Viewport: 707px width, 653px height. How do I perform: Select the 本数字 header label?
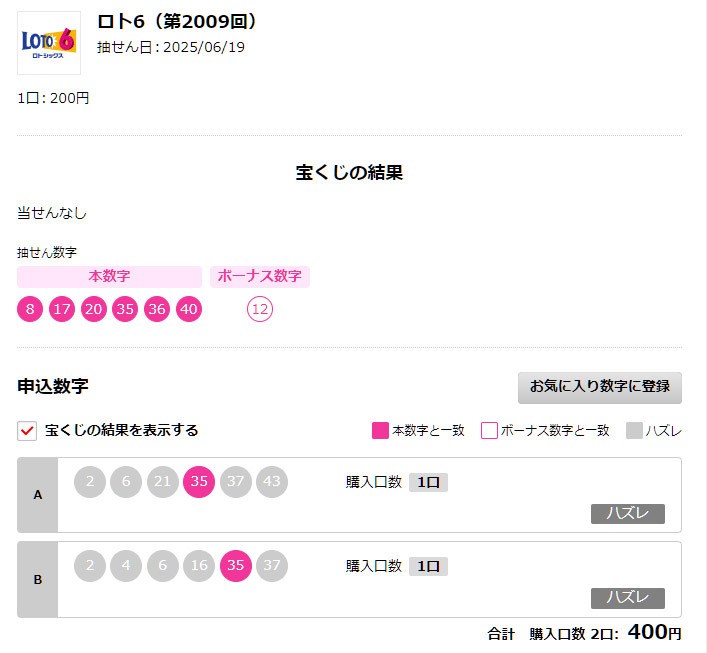(109, 276)
